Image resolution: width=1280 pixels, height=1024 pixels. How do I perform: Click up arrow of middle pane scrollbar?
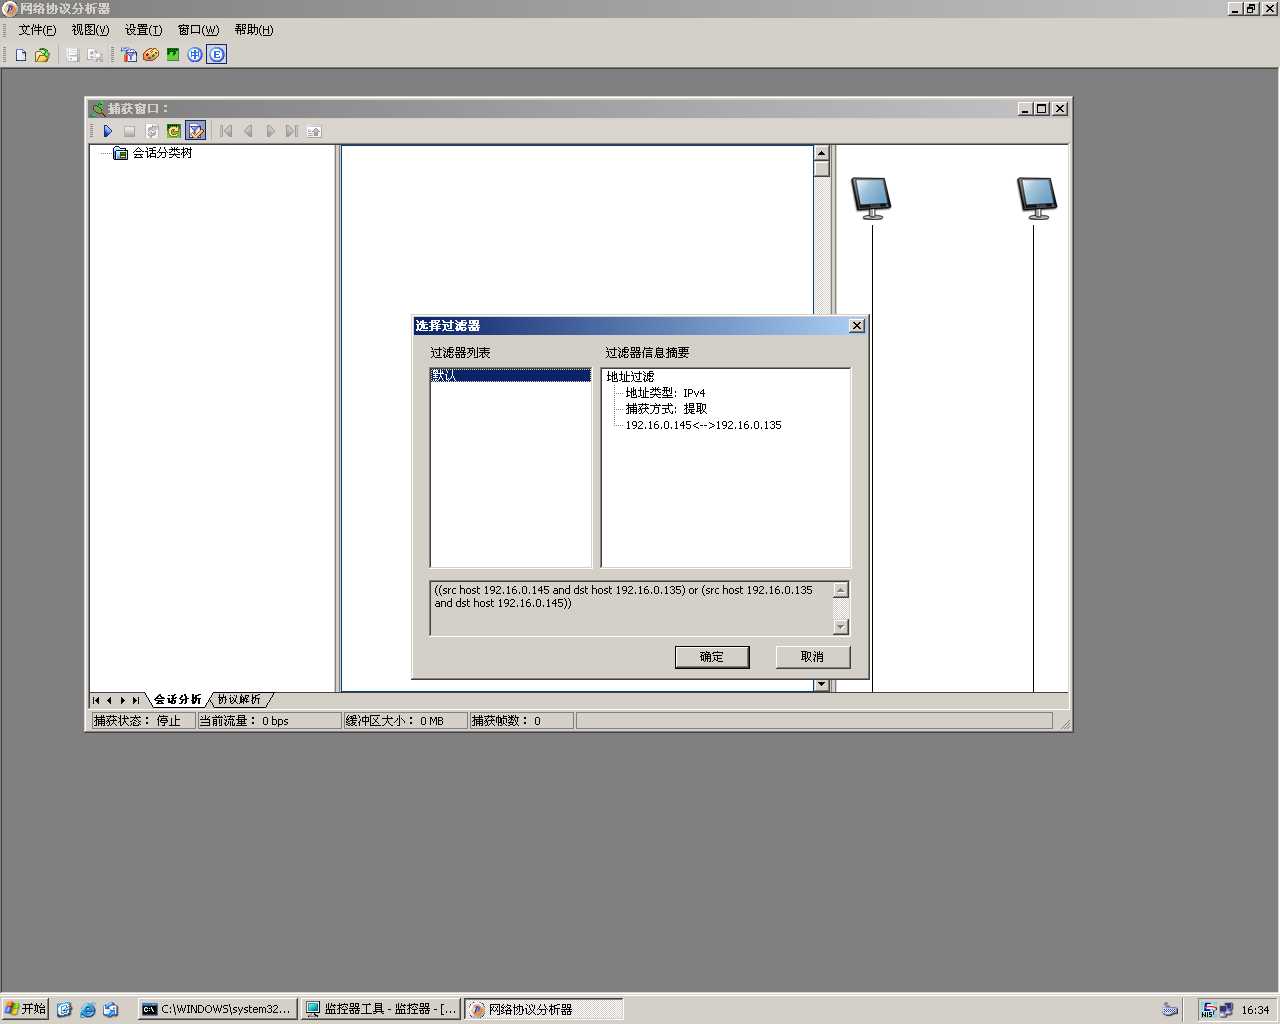coord(822,153)
